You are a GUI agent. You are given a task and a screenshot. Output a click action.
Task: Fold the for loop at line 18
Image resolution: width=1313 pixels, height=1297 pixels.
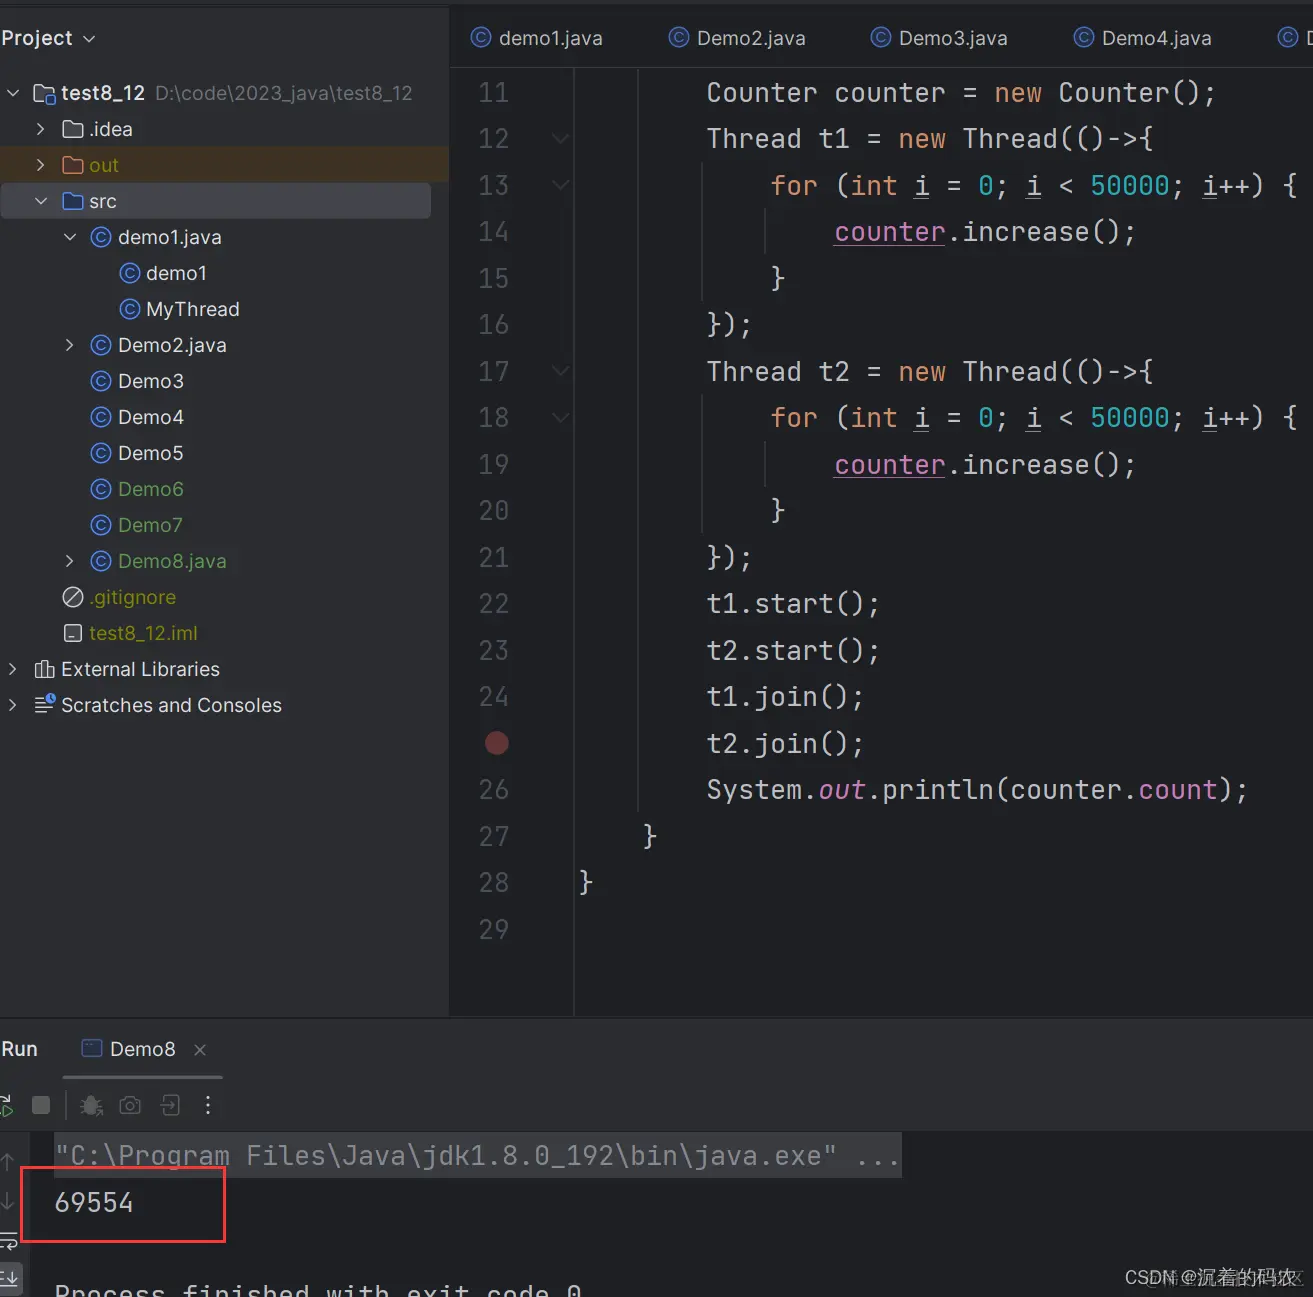coord(560,418)
